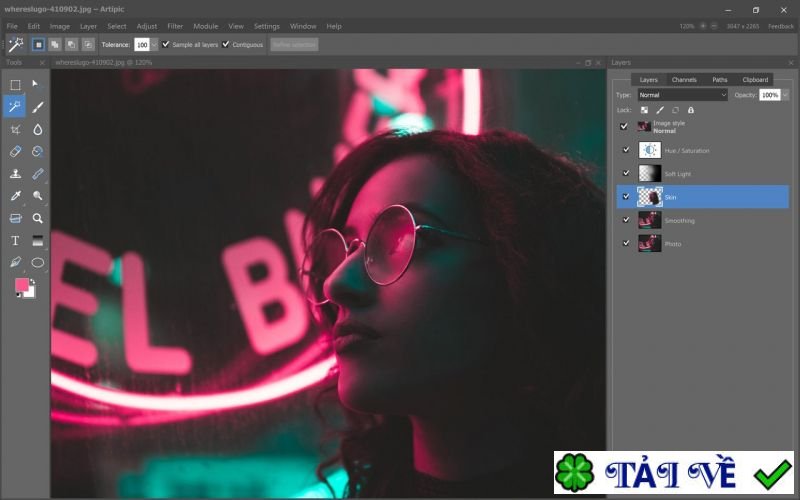
Task: Click the Refine selection button
Action: 294,45
